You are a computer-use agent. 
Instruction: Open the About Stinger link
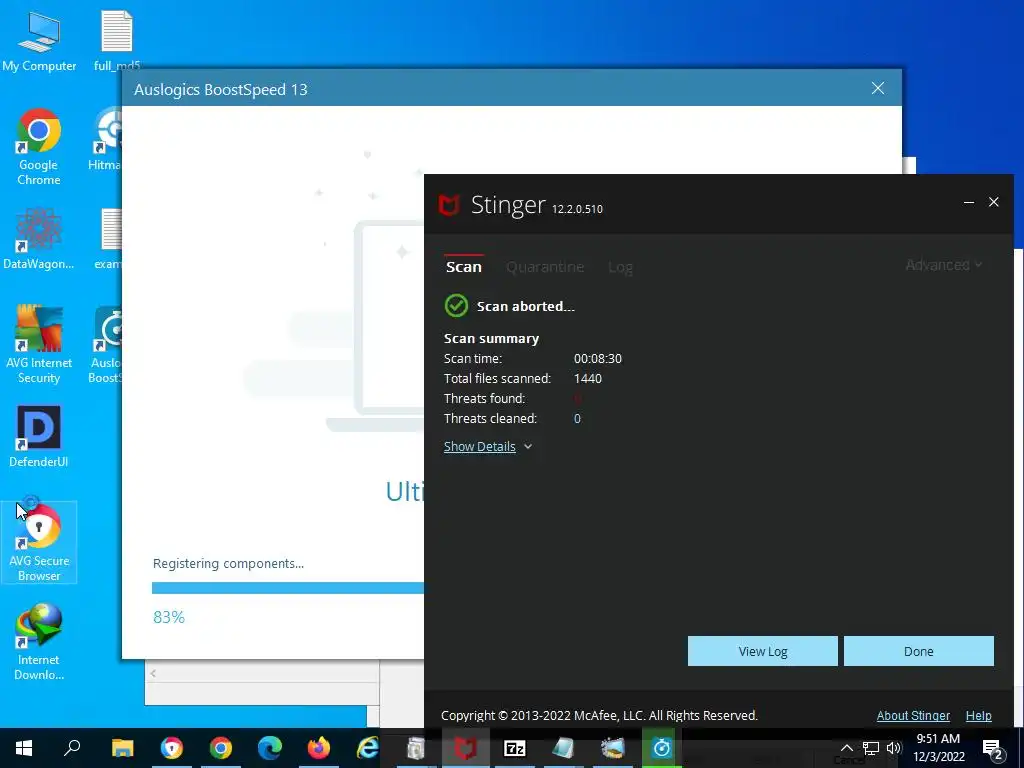click(913, 716)
